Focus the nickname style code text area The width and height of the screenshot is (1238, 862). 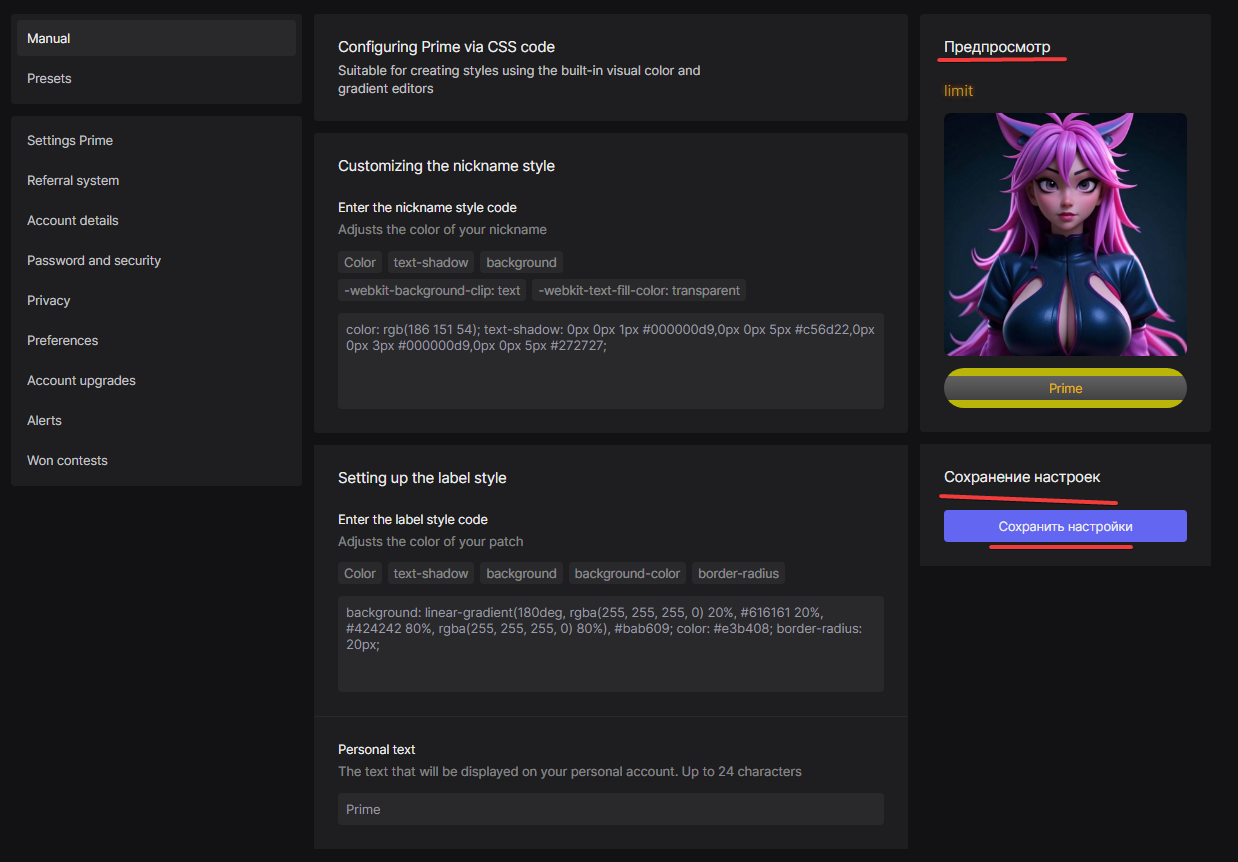[x=610, y=375]
